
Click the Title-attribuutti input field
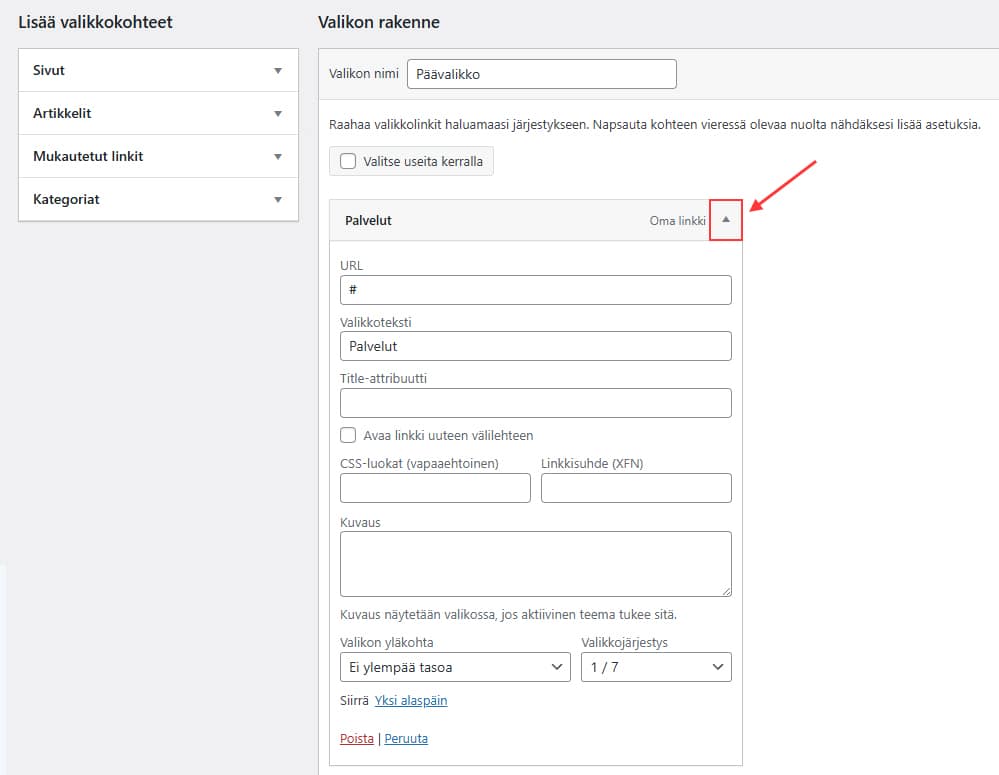click(535, 403)
